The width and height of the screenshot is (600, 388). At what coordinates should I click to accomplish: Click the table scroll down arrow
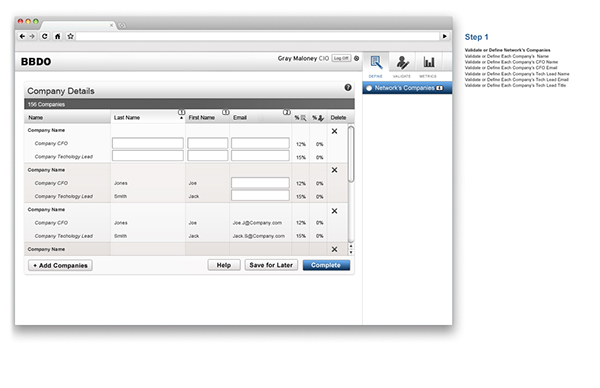tap(351, 252)
